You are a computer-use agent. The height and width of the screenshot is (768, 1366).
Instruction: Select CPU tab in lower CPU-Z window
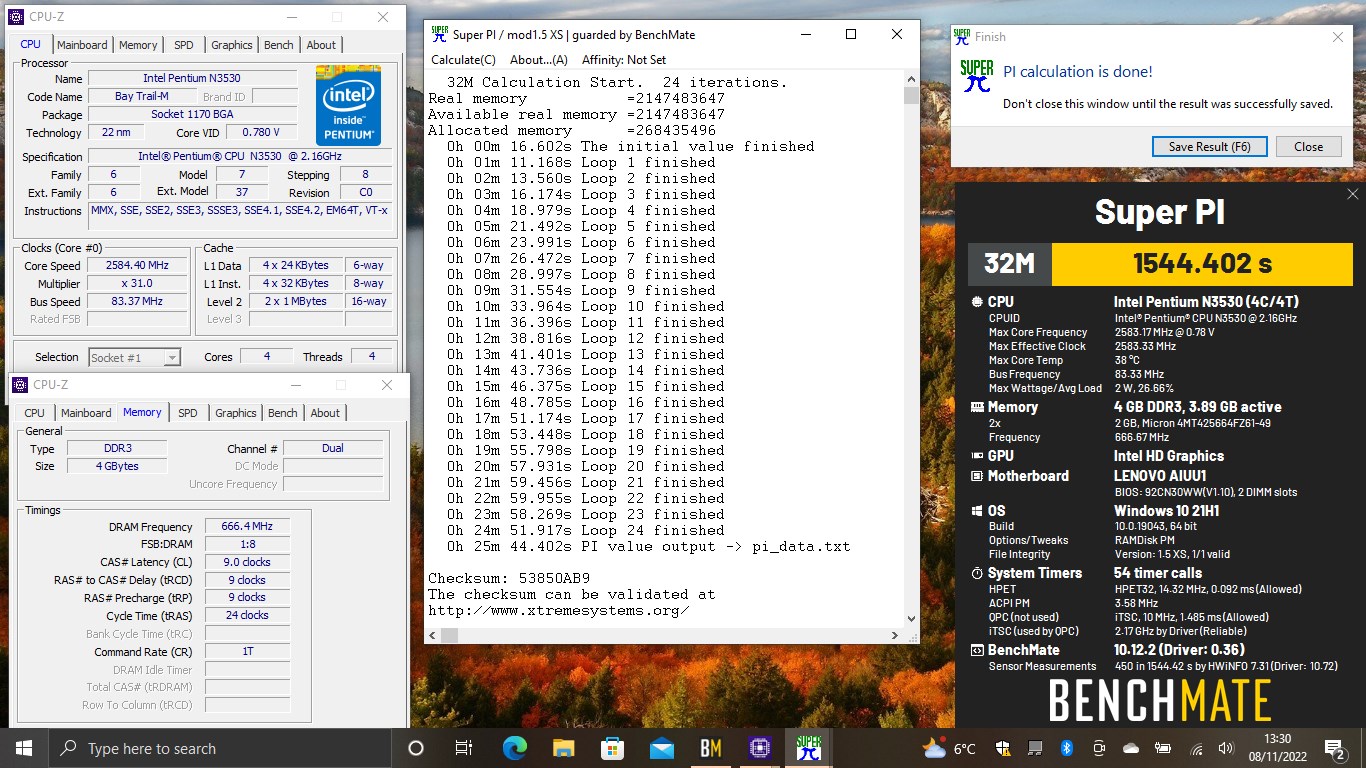pos(35,413)
